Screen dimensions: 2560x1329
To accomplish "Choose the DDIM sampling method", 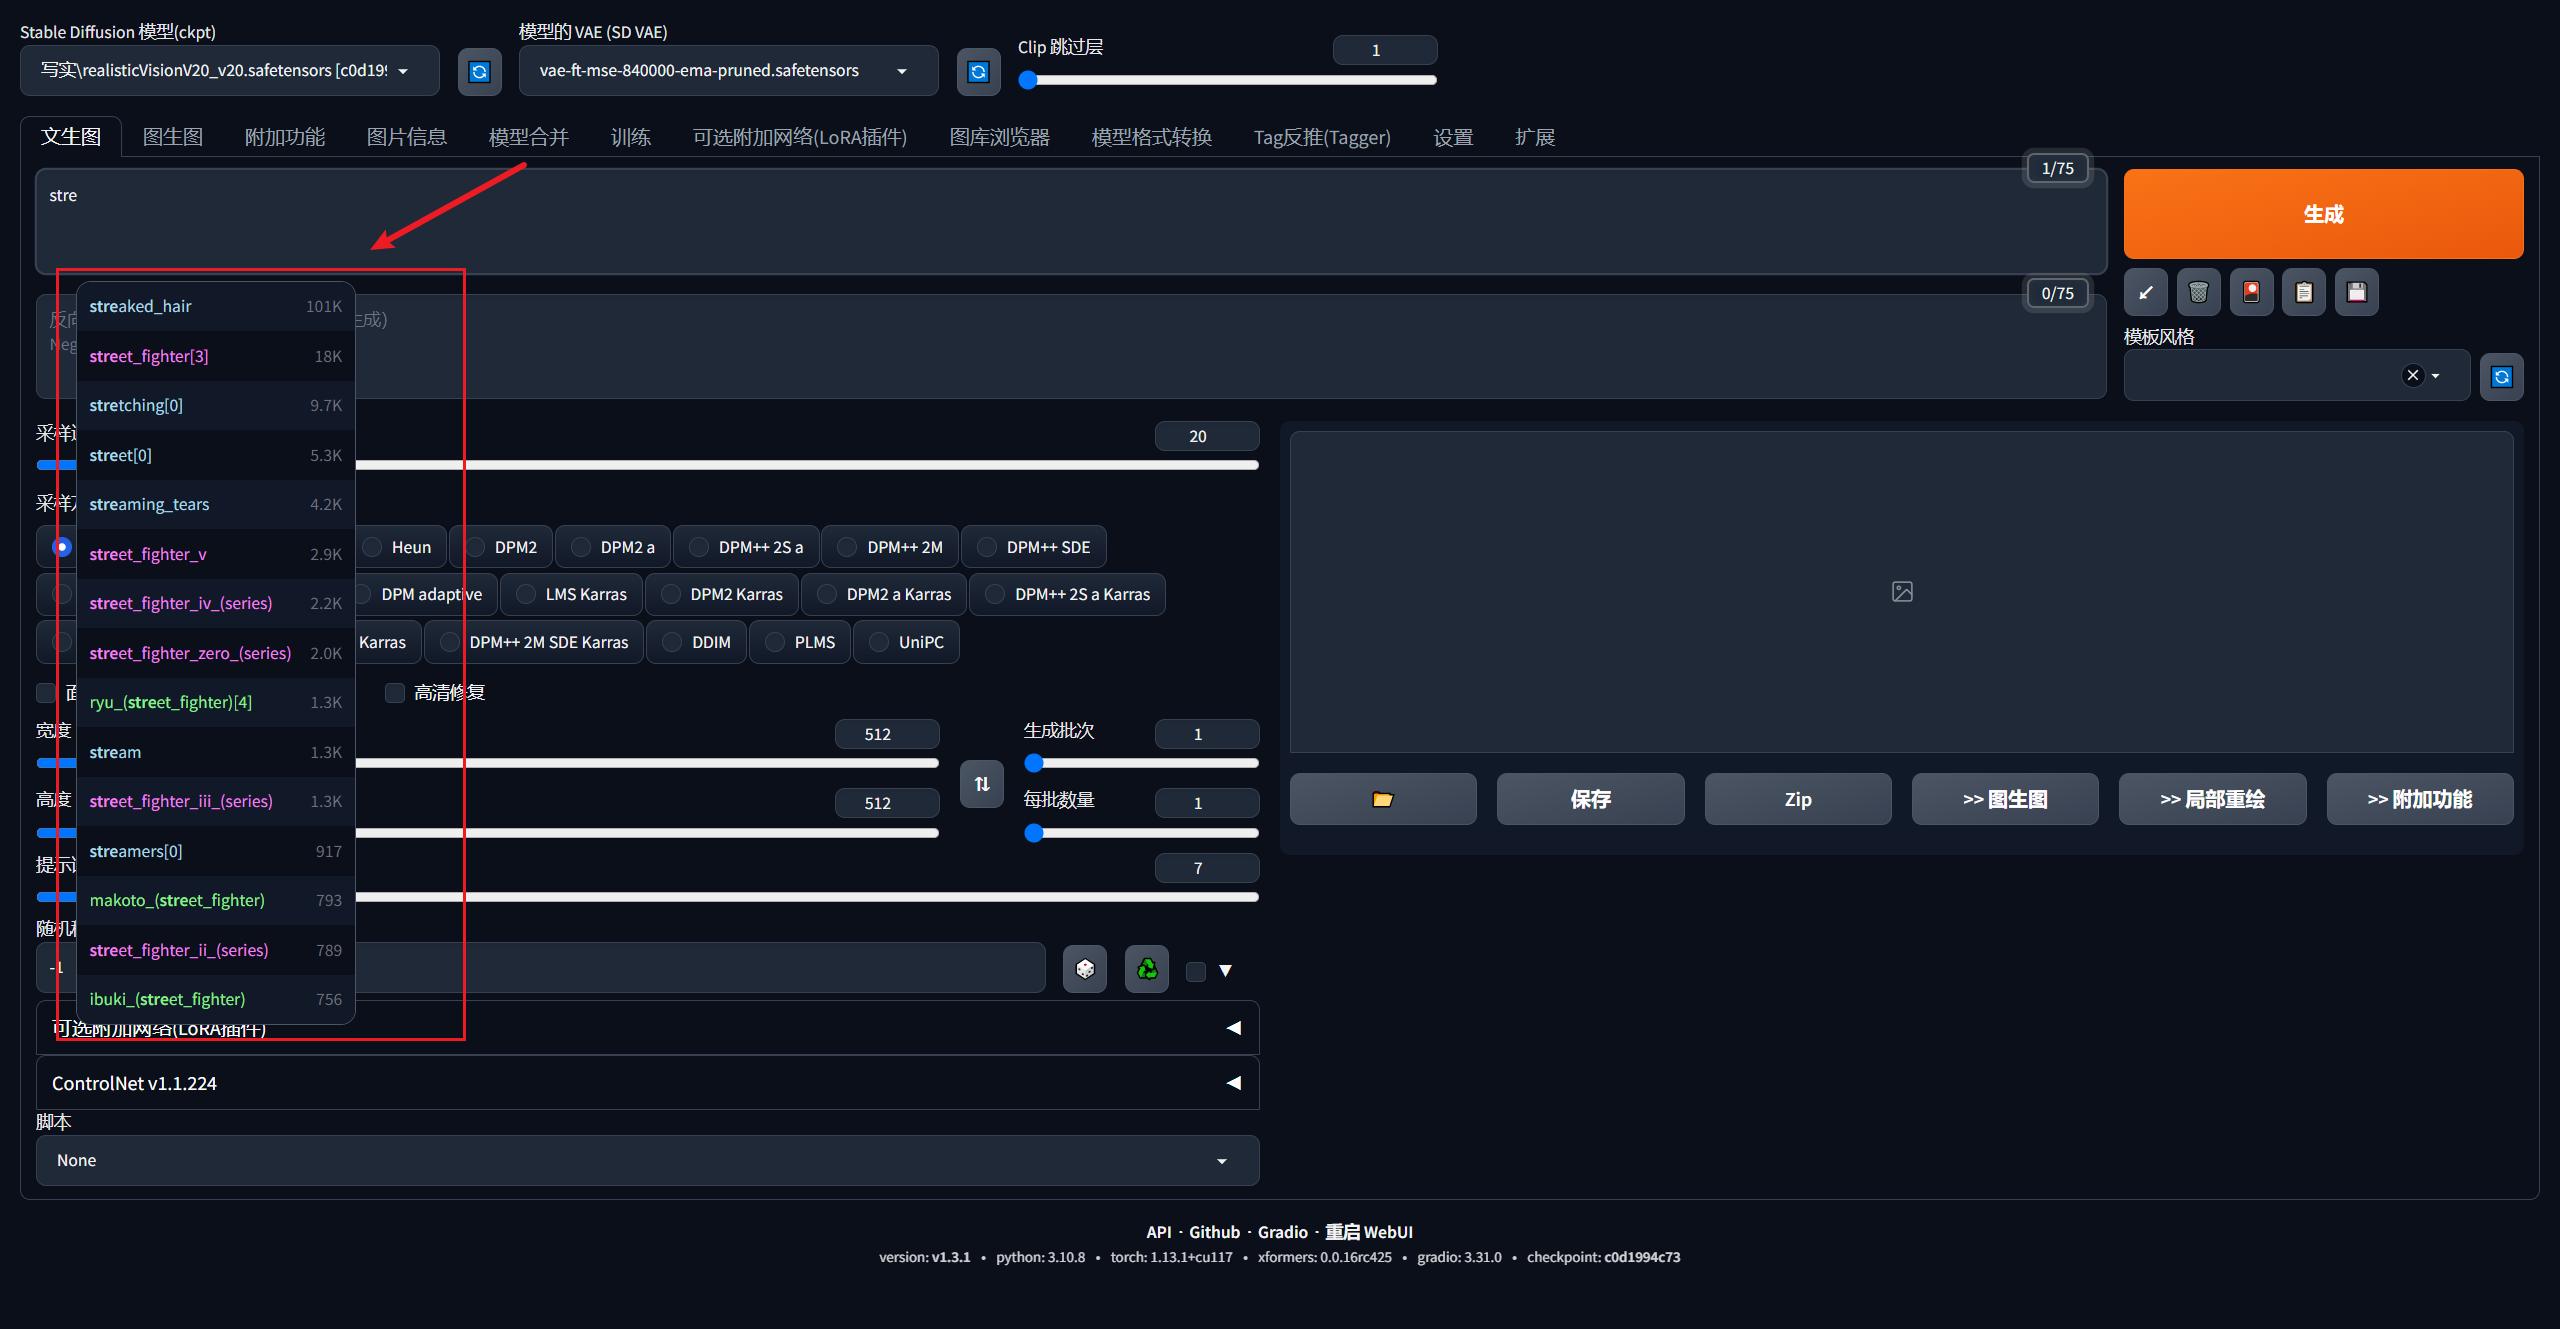I will tap(673, 642).
